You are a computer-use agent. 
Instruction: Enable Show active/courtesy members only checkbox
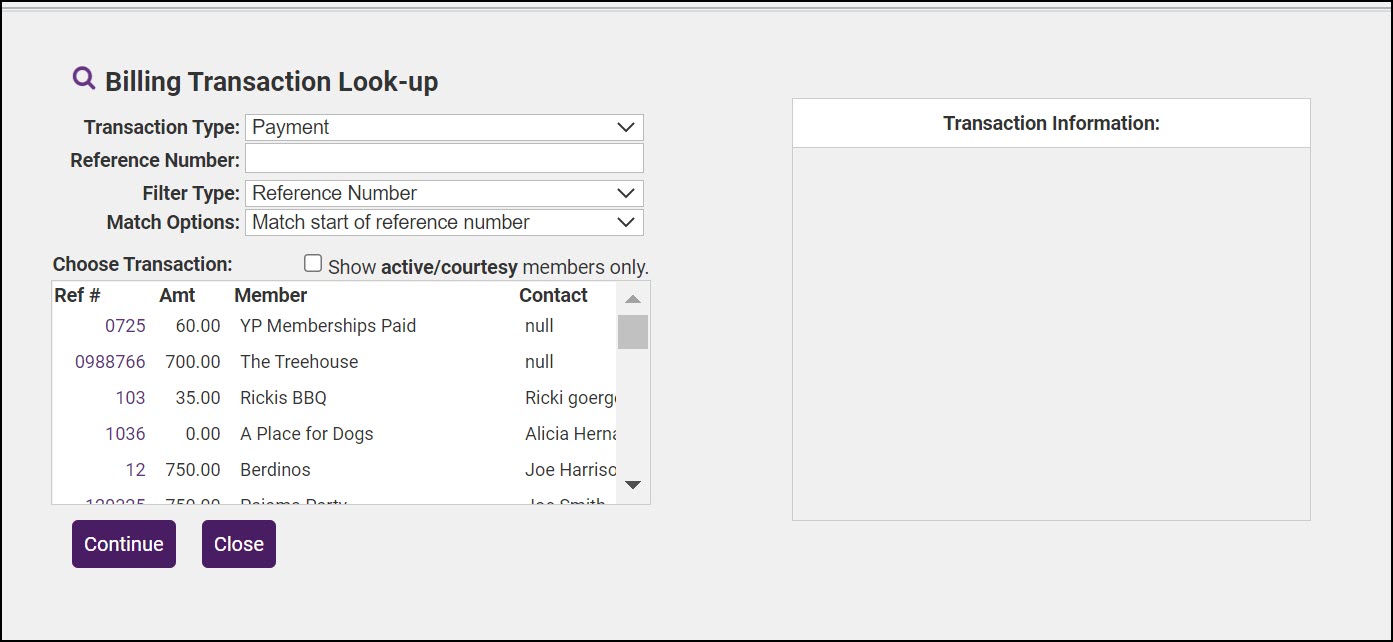pos(313,264)
